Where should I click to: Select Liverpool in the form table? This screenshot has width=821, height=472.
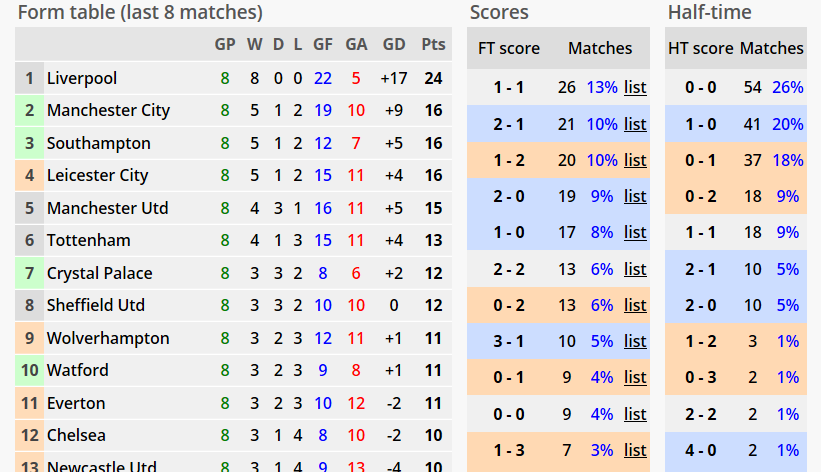click(x=82, y=79)
